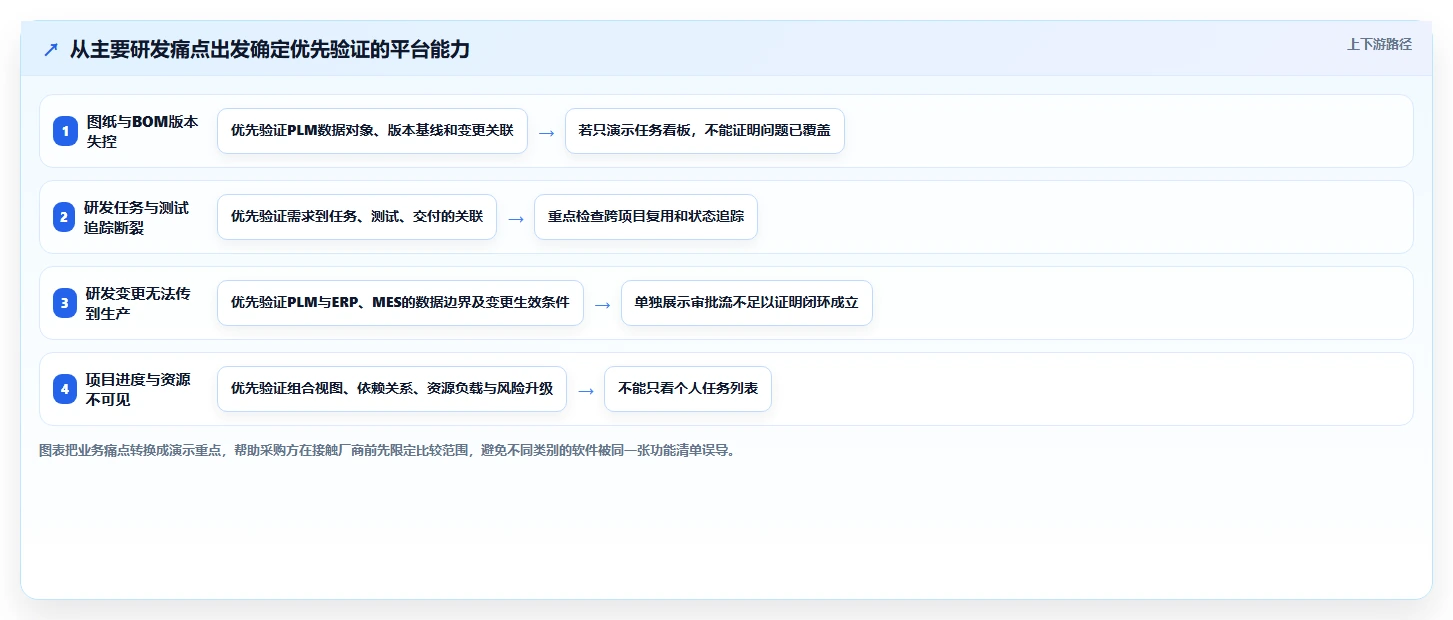Click the 若只演示任务看板，不能证明问题已覆盖 box
This screenshot has height=620, width=1453.
coord(705,131)
